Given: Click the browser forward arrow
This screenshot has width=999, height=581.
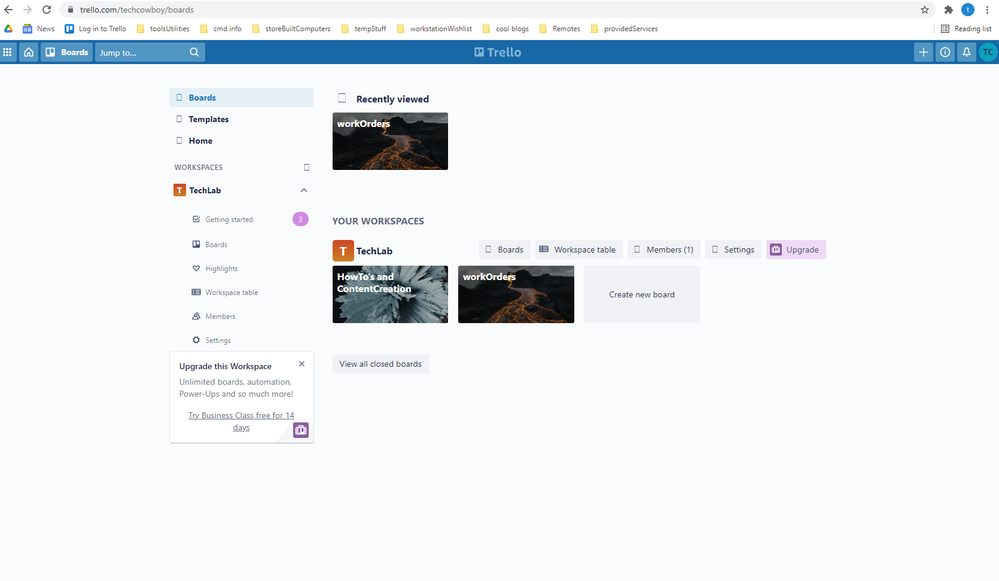Looking at the screenshot, I should tap(27, 10).
